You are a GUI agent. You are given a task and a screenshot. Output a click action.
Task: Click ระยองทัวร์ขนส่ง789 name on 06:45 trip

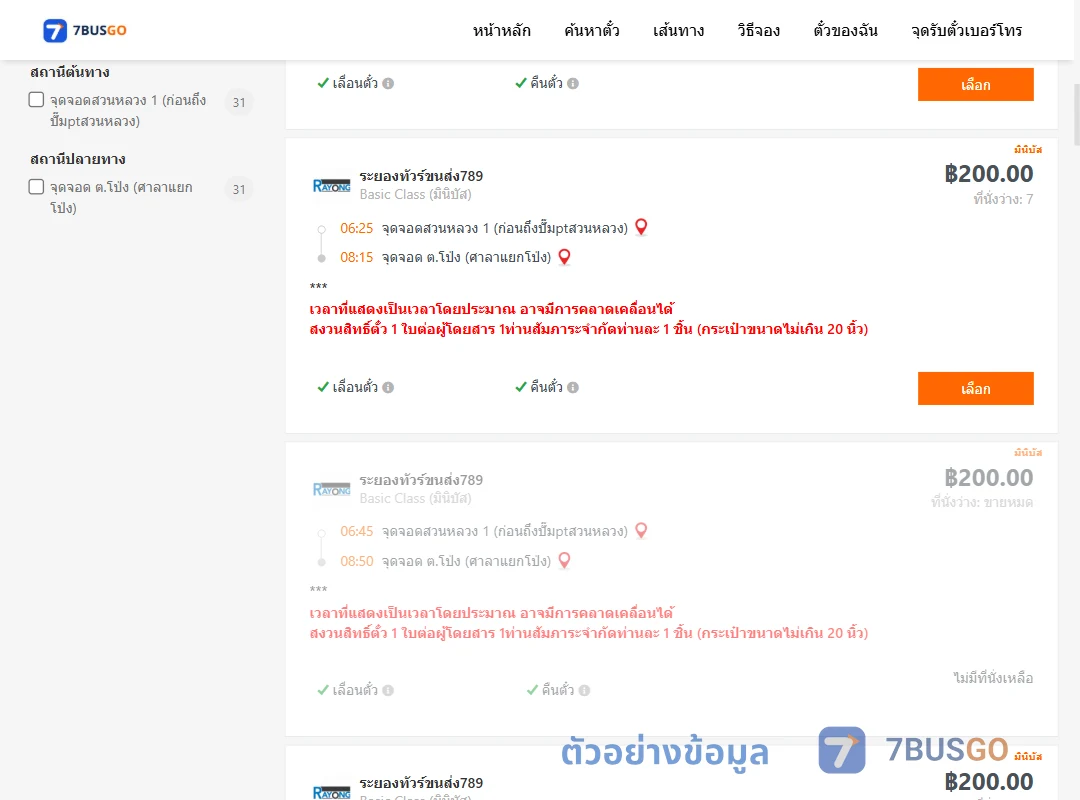coord(421,480)
